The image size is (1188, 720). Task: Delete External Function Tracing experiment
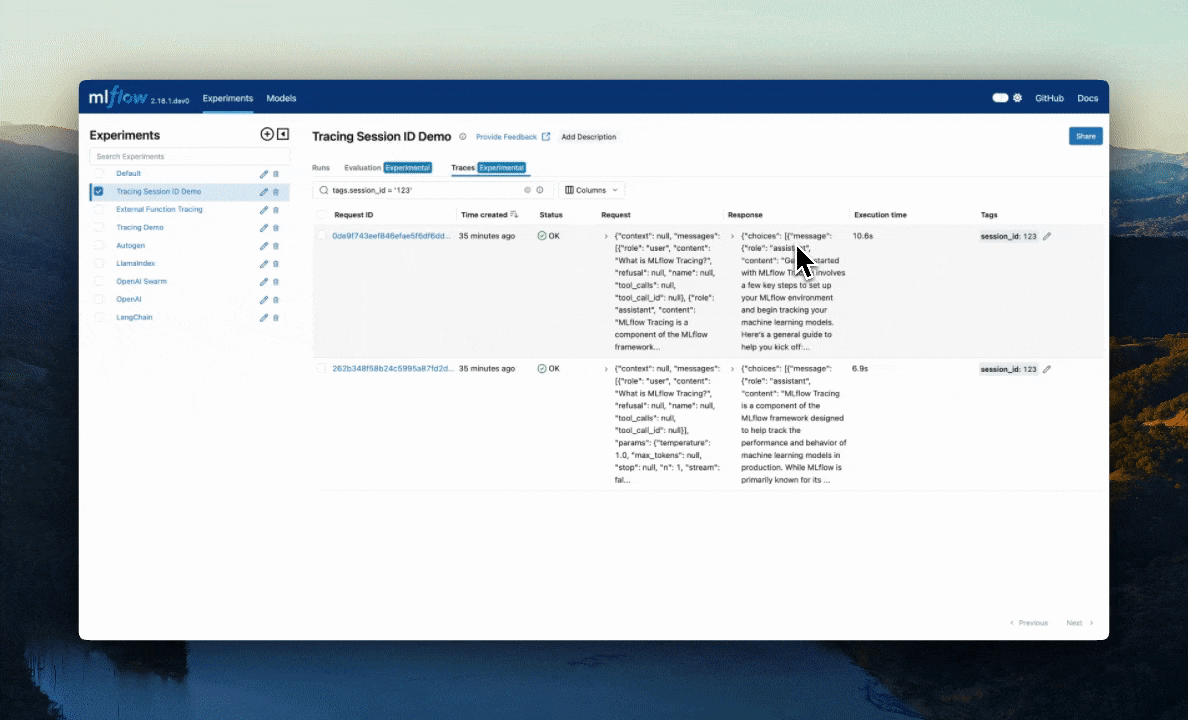(276, 210)
